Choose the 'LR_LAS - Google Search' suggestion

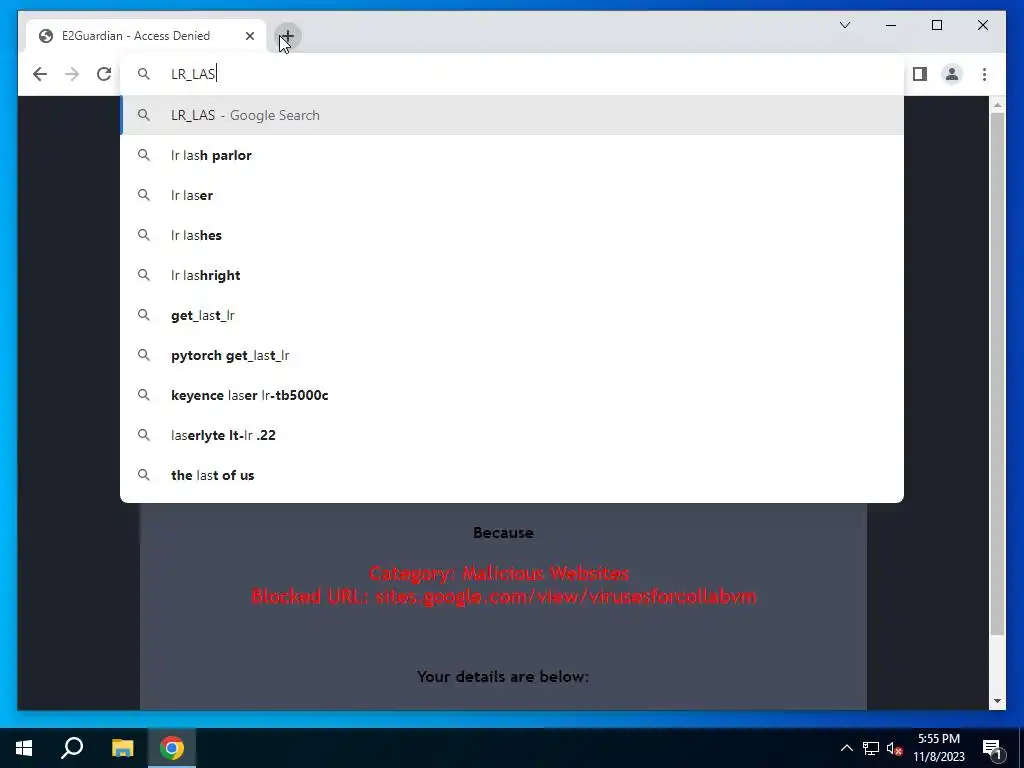(512, 115)
